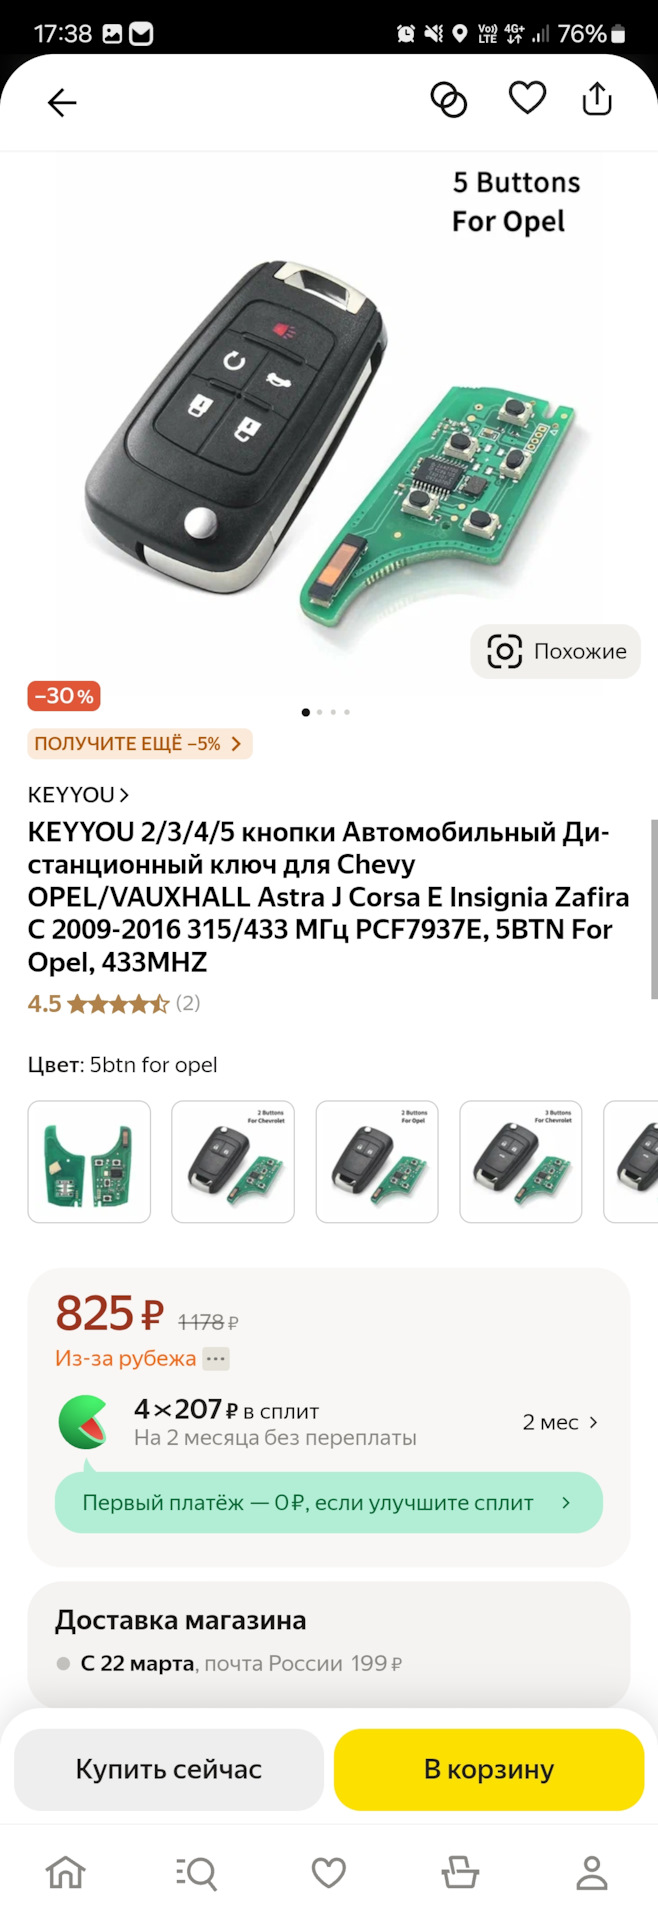Open the 4.5 star rating reviews
The width and height of the screenshot is (658, 1920).
(x=114, y=1003)
